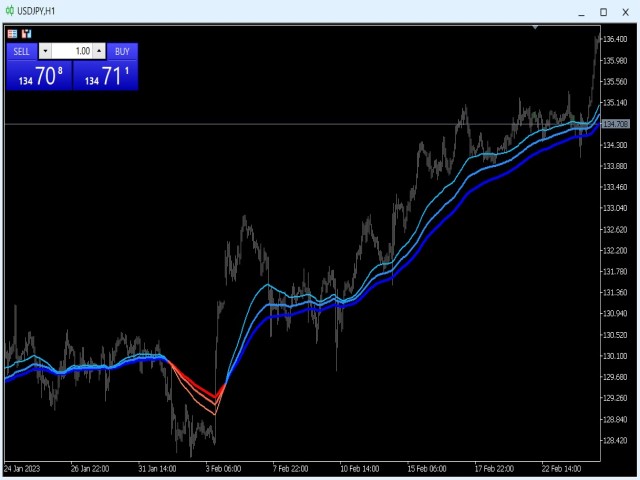The height and width of the screenshot is (480, 640).
Task: Click the USDJPY chart window icon
Action: pyautogui.click(x=9, y=11)
